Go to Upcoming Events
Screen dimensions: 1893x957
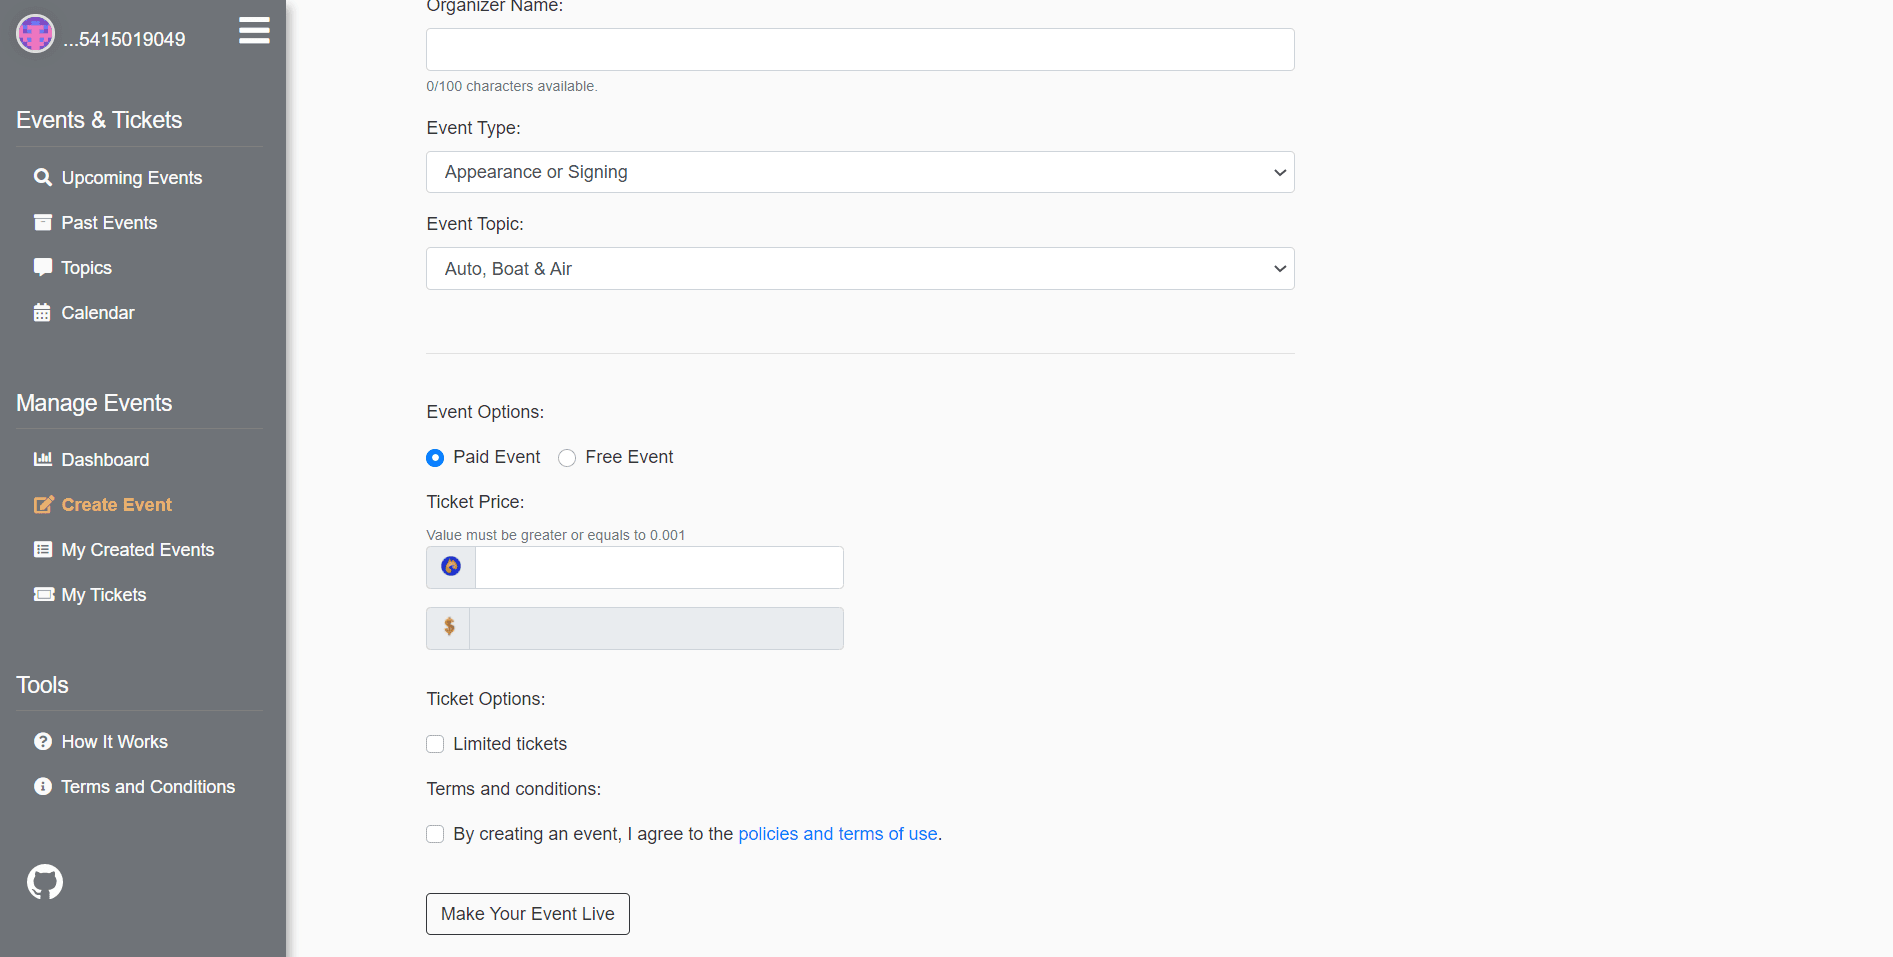point(132,177)
